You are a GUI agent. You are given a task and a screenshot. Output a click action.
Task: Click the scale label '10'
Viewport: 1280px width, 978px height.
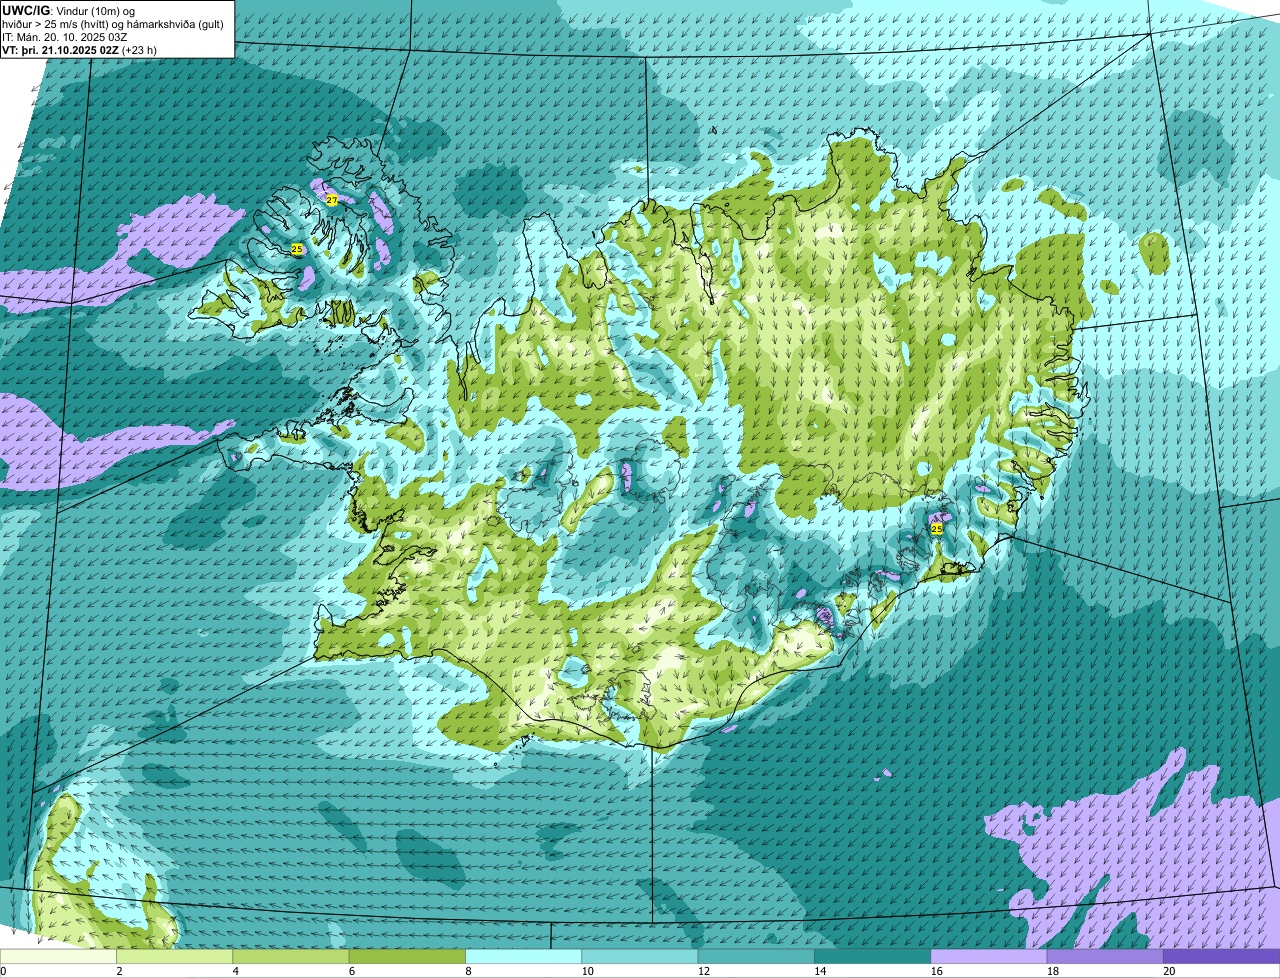tap(587, 971)
